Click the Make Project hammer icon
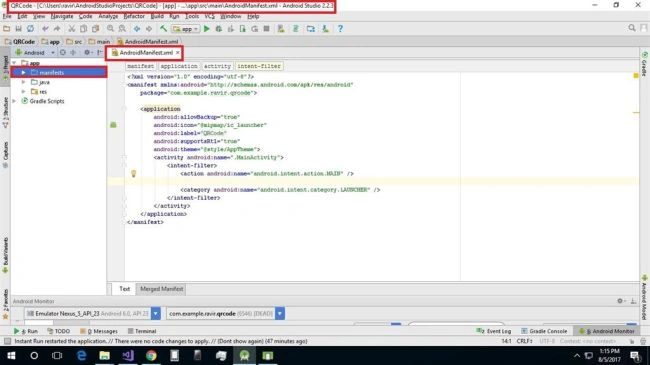This screenshot has height=365, width=650. pos(163,29)
